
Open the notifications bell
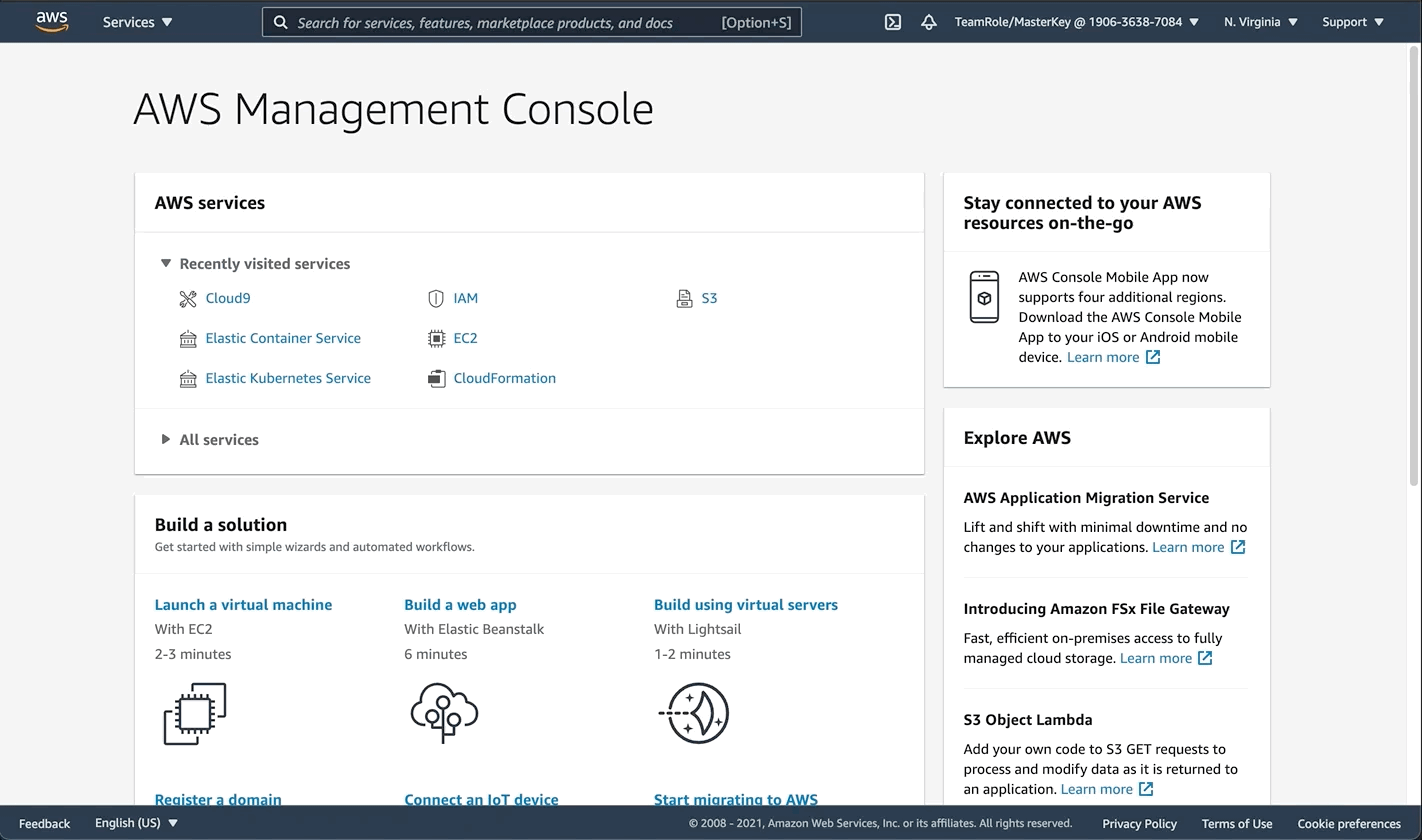click(929, 22)
